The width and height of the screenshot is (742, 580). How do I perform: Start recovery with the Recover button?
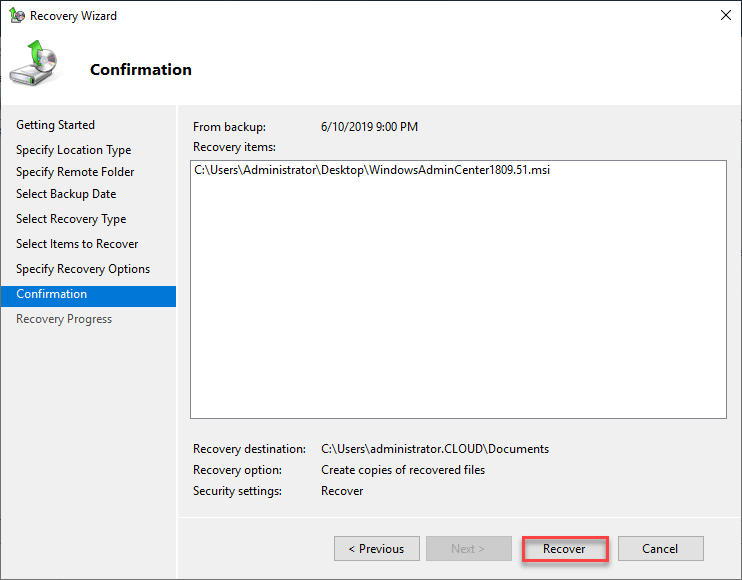point(564,549)
